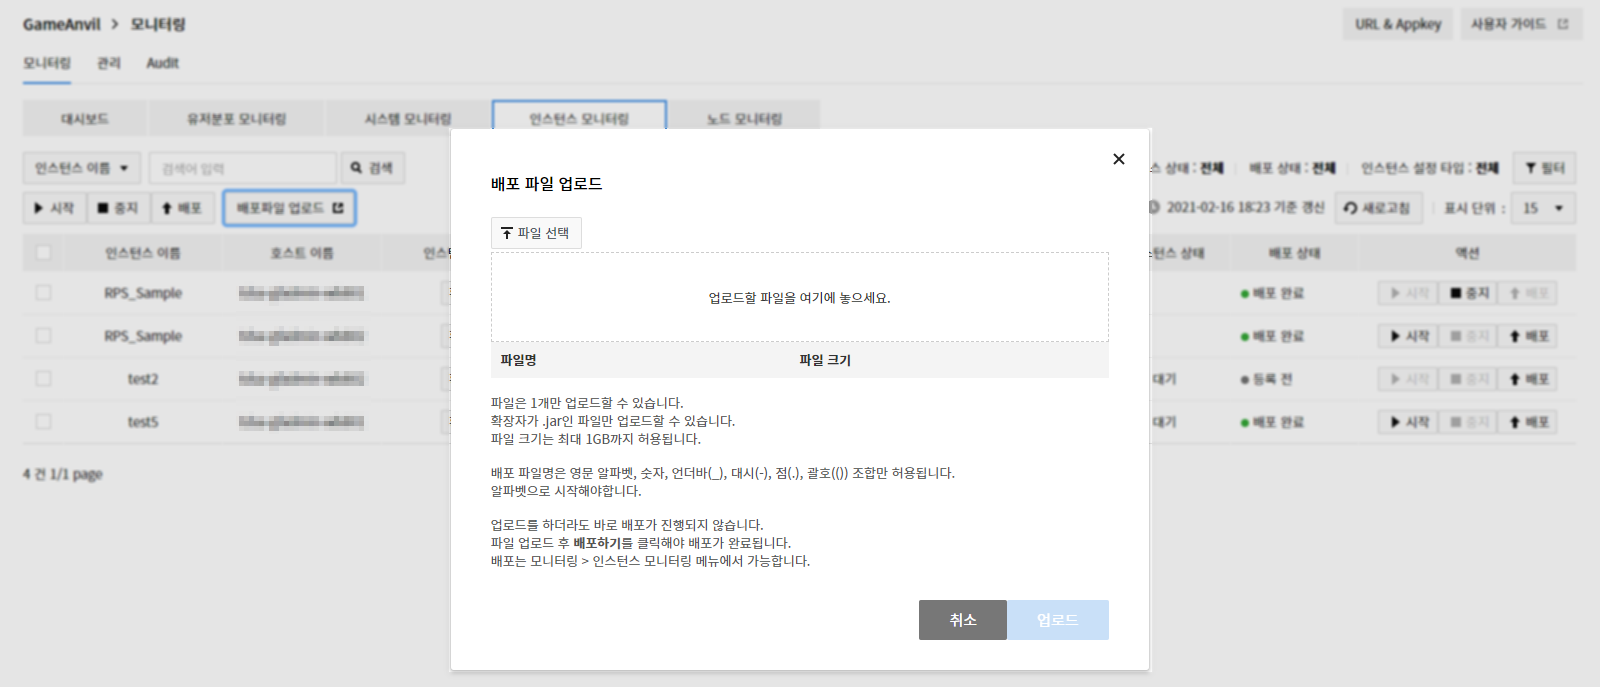Image resolution: width=1600 pixels, height=687 pixels.
Task: Click the 인스턴스 이름 column header
Action: click(143, 253)
